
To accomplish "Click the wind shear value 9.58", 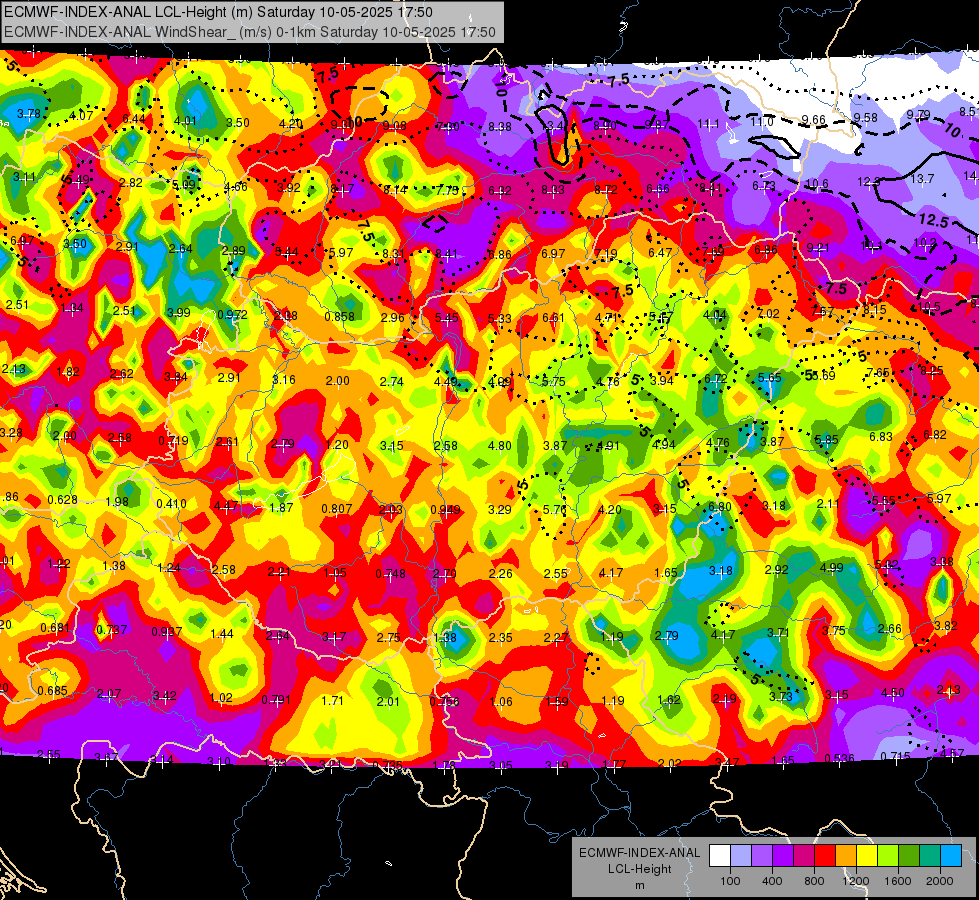I will click(x=865, y=117).
